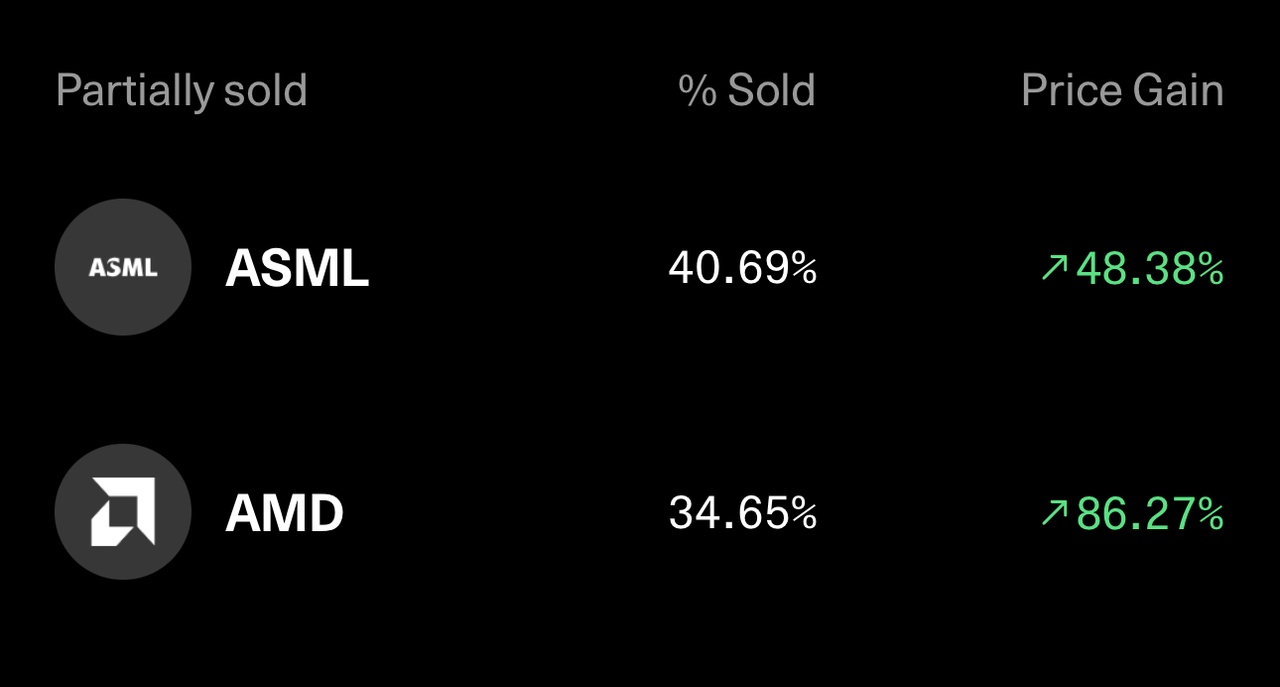The height and width of the screenshot is (687, 1280).
Task: Open the AMD ticker name
Action: (x=284, y=513)
